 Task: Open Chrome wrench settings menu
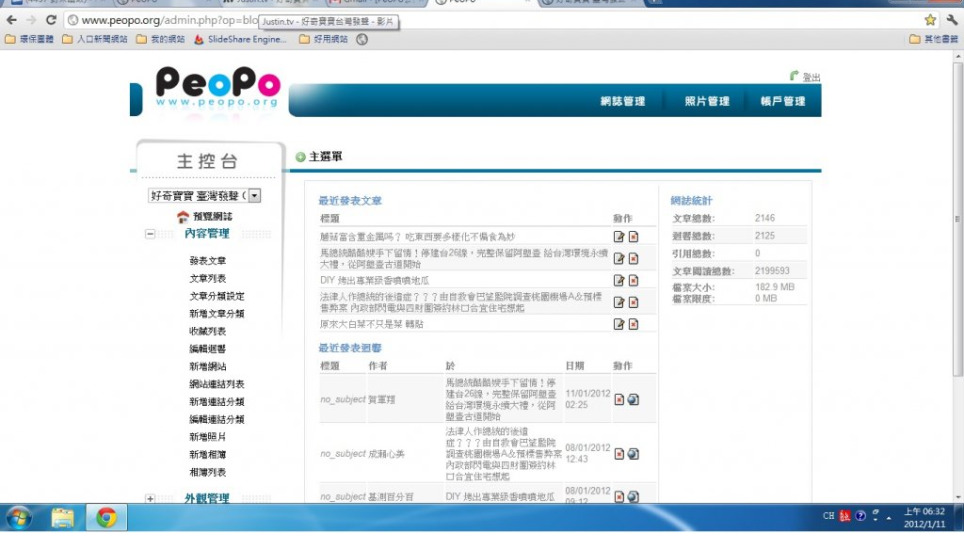951,20
